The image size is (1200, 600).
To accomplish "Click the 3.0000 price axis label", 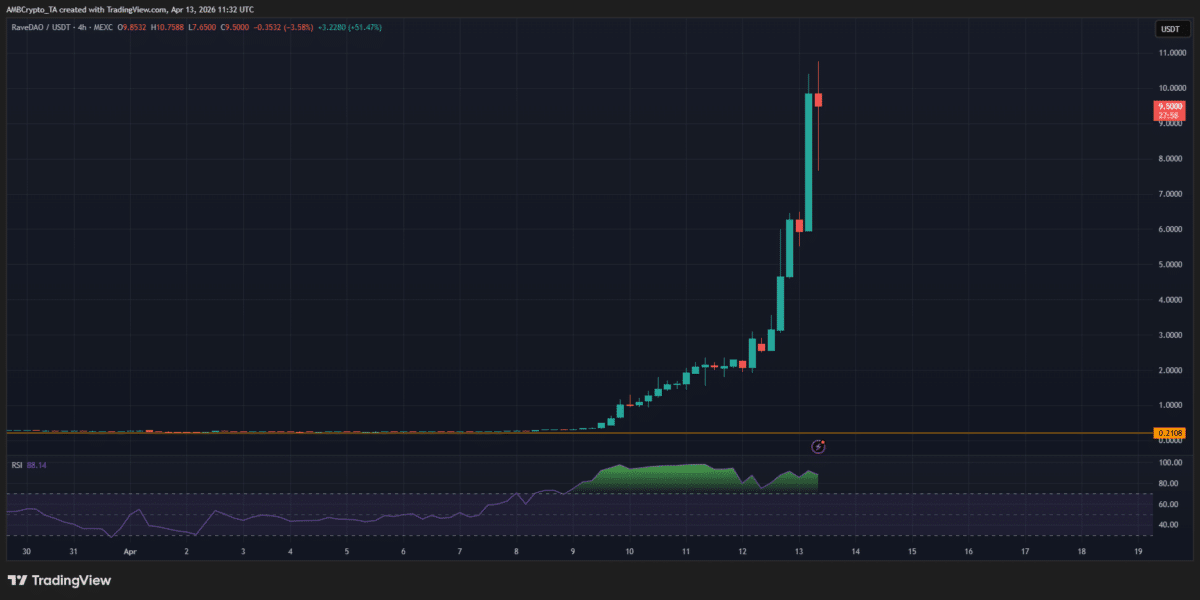I will pyautogui.click(x=1170, y=335).
